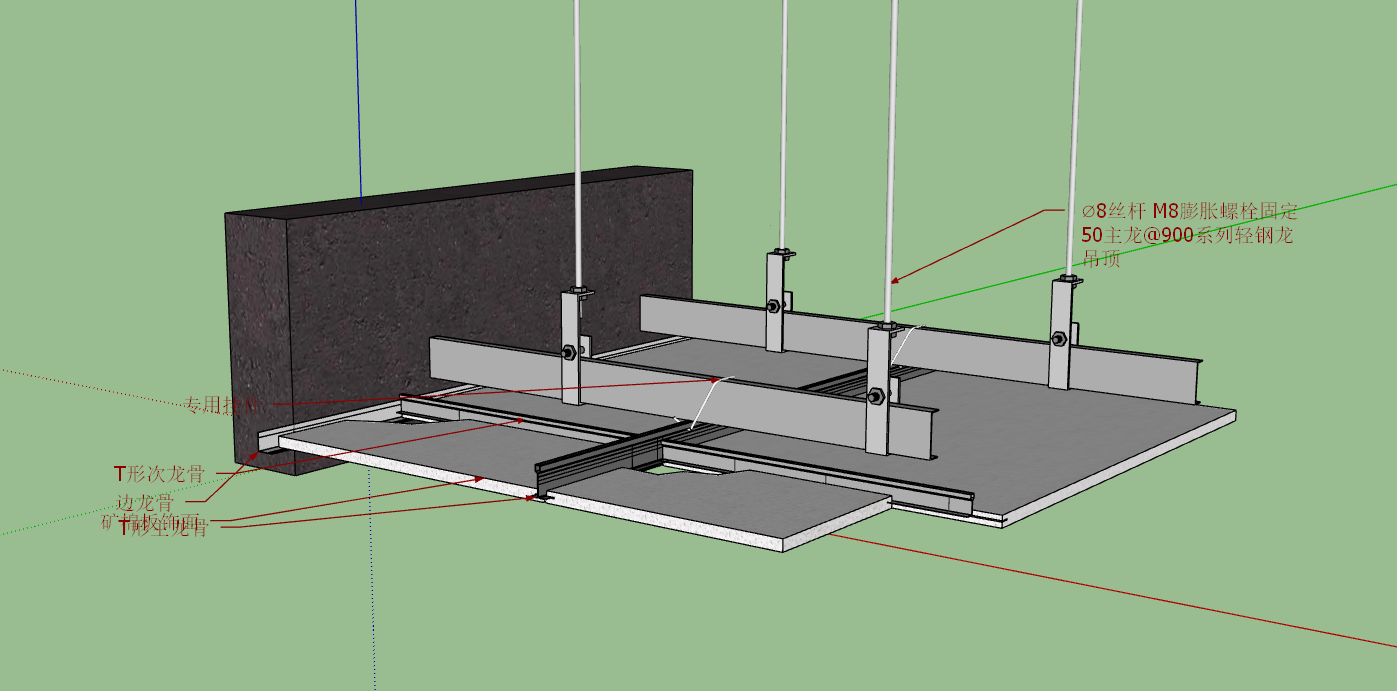Image resolution: width=1397 pixels, height=691 pixels.
Task: Click the rightmost threaded hanger rod
Action: pyautogui.click(x=1079, y=138)
